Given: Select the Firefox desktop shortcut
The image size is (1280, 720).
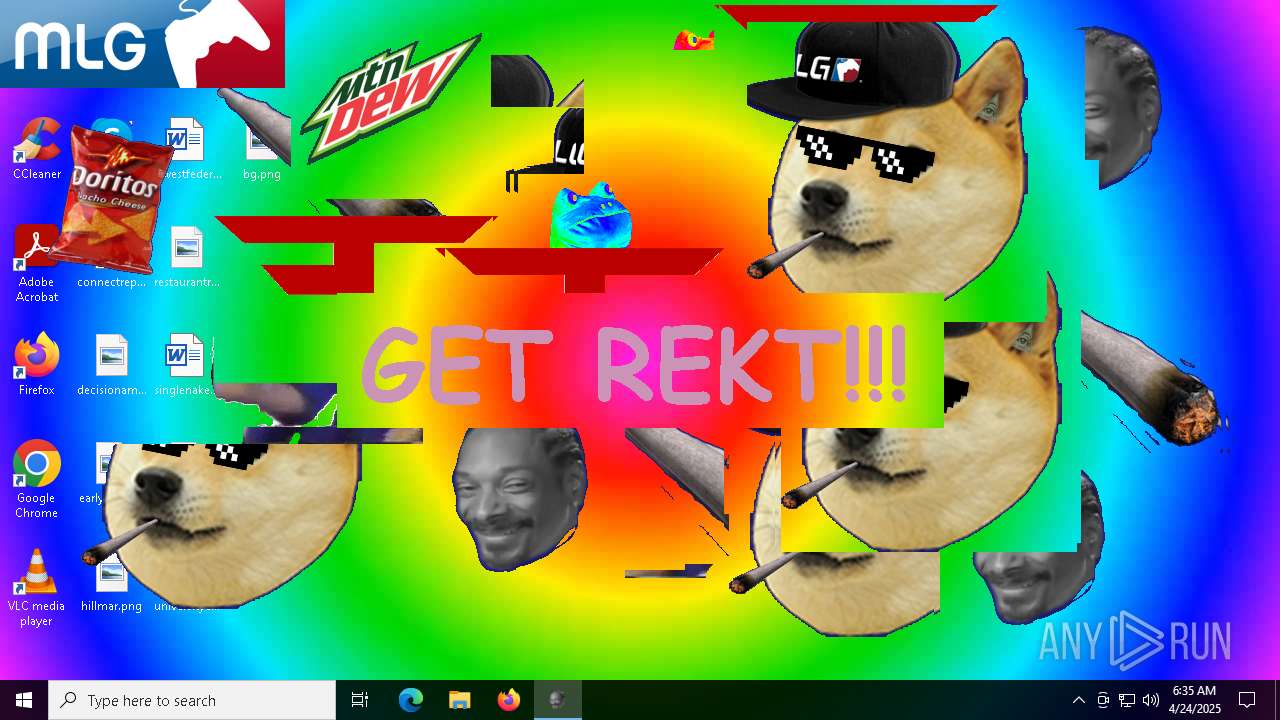Looking at the screenshot, I should pyautogui.click(x=36, y=364).
